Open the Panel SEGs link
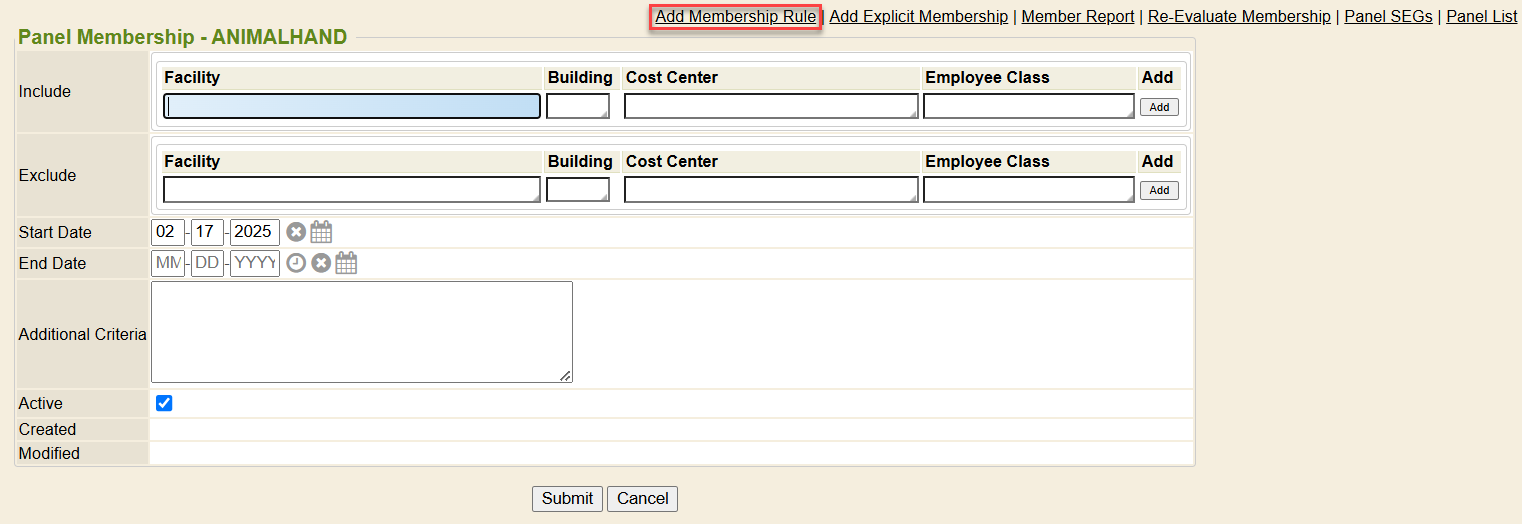This screenshot has height=524, width=1522. 1388,16
